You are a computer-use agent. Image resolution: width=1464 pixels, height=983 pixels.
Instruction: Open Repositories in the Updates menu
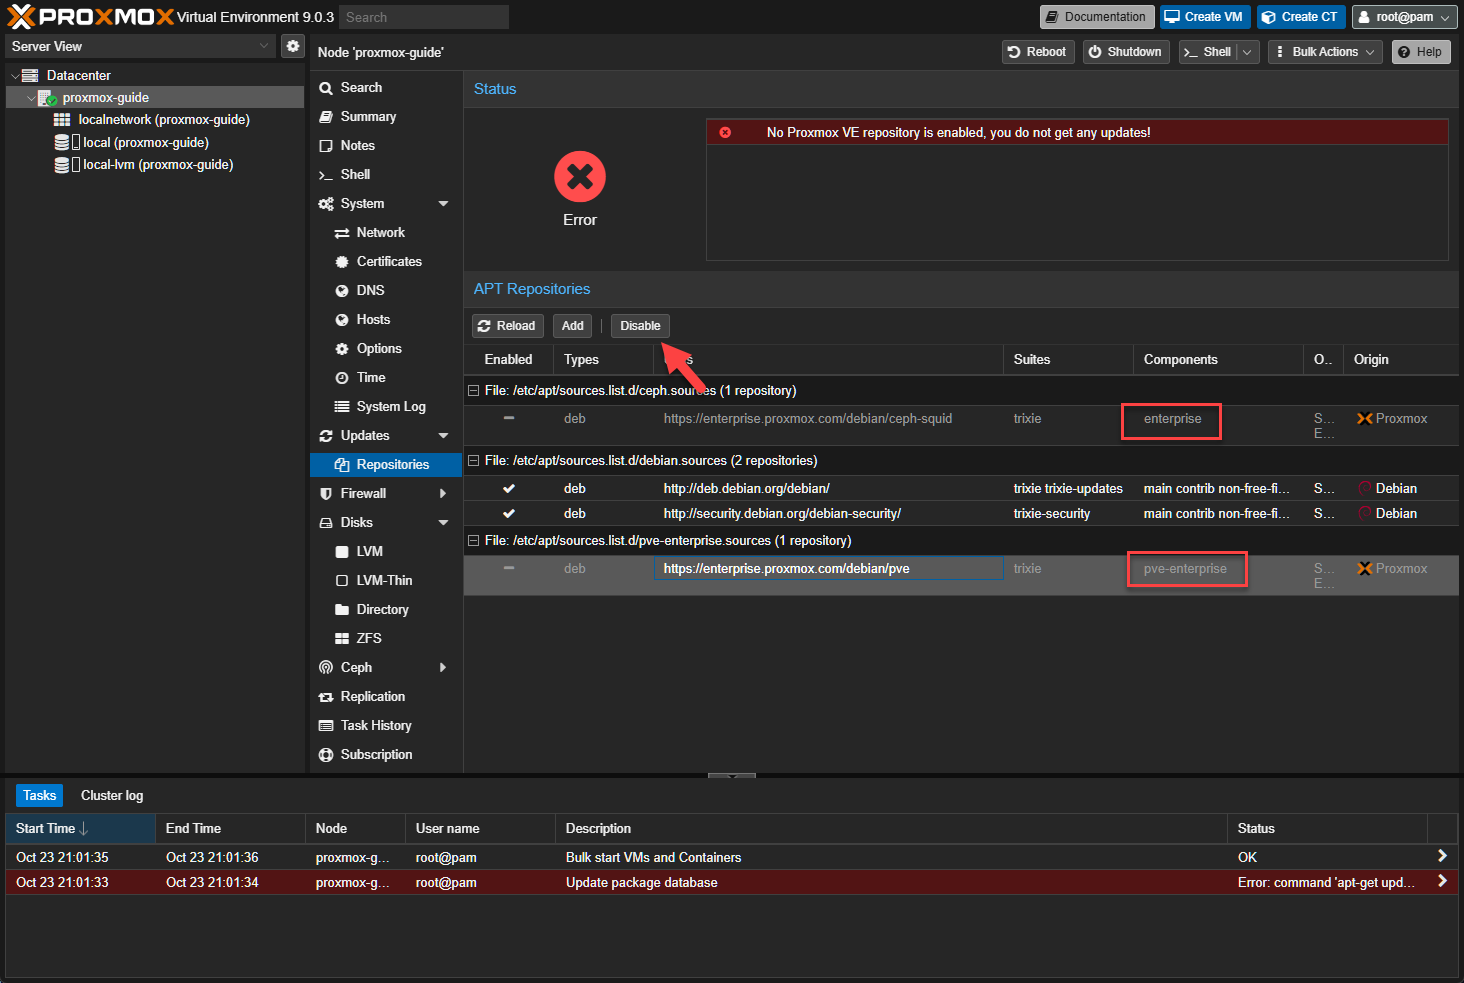392,464
